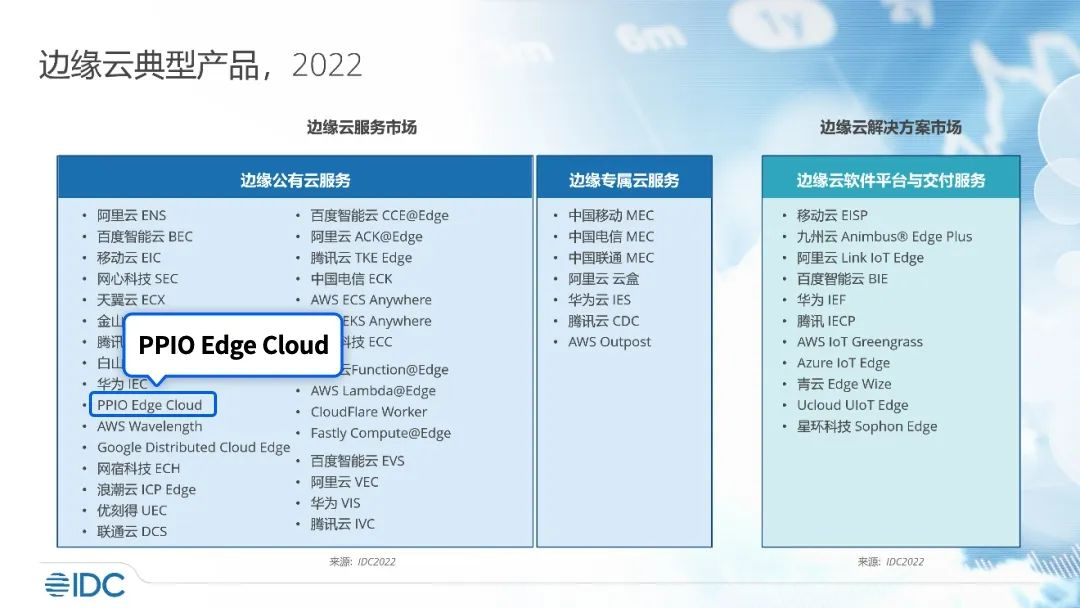
Task: Click the 边缘公有云服务 column header
Action: [x=295, y=180]
